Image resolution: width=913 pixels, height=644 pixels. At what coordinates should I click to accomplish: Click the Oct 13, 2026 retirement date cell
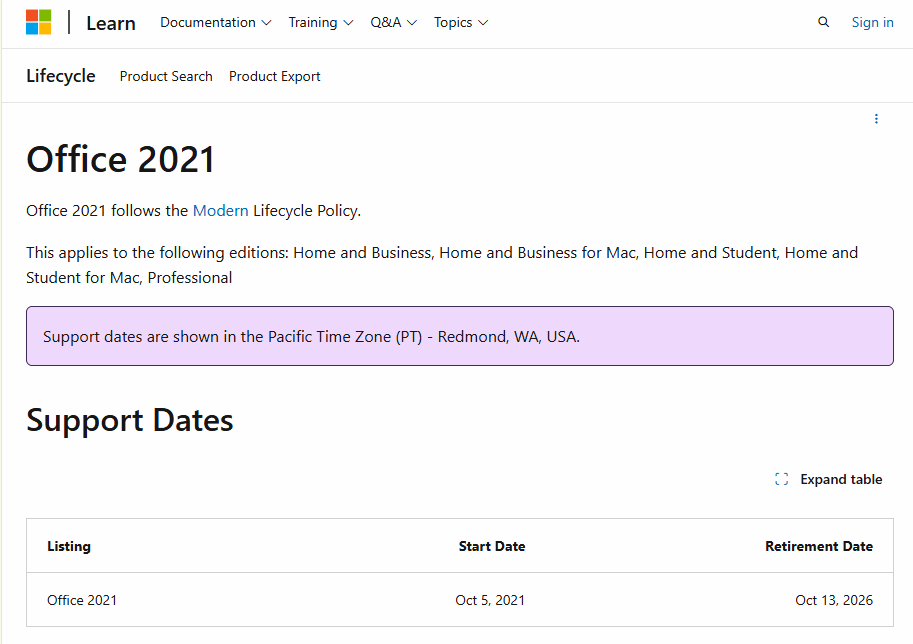(833, 600)
